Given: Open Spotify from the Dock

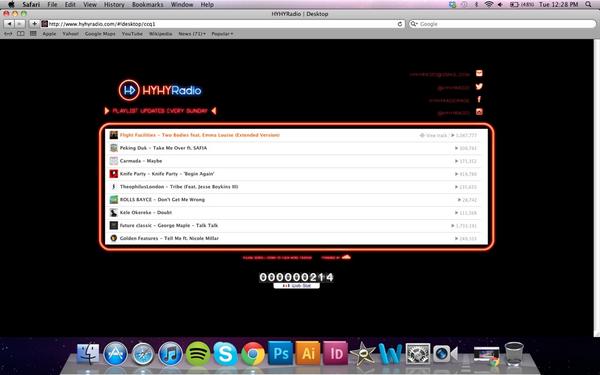Looking at the screenshot, I should click(x=198, y=354).
